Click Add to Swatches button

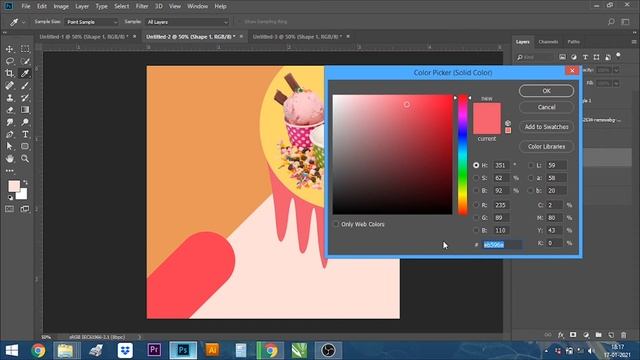pos(546,127)
